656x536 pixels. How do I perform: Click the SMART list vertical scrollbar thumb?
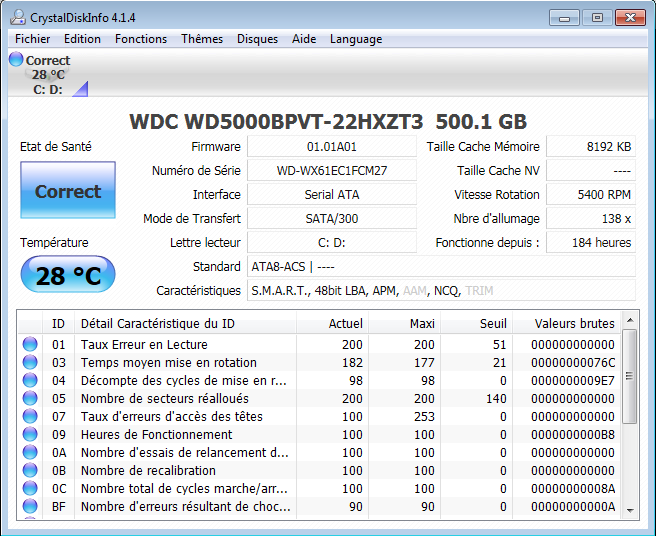pyautogui.click(x=630, y=377)
